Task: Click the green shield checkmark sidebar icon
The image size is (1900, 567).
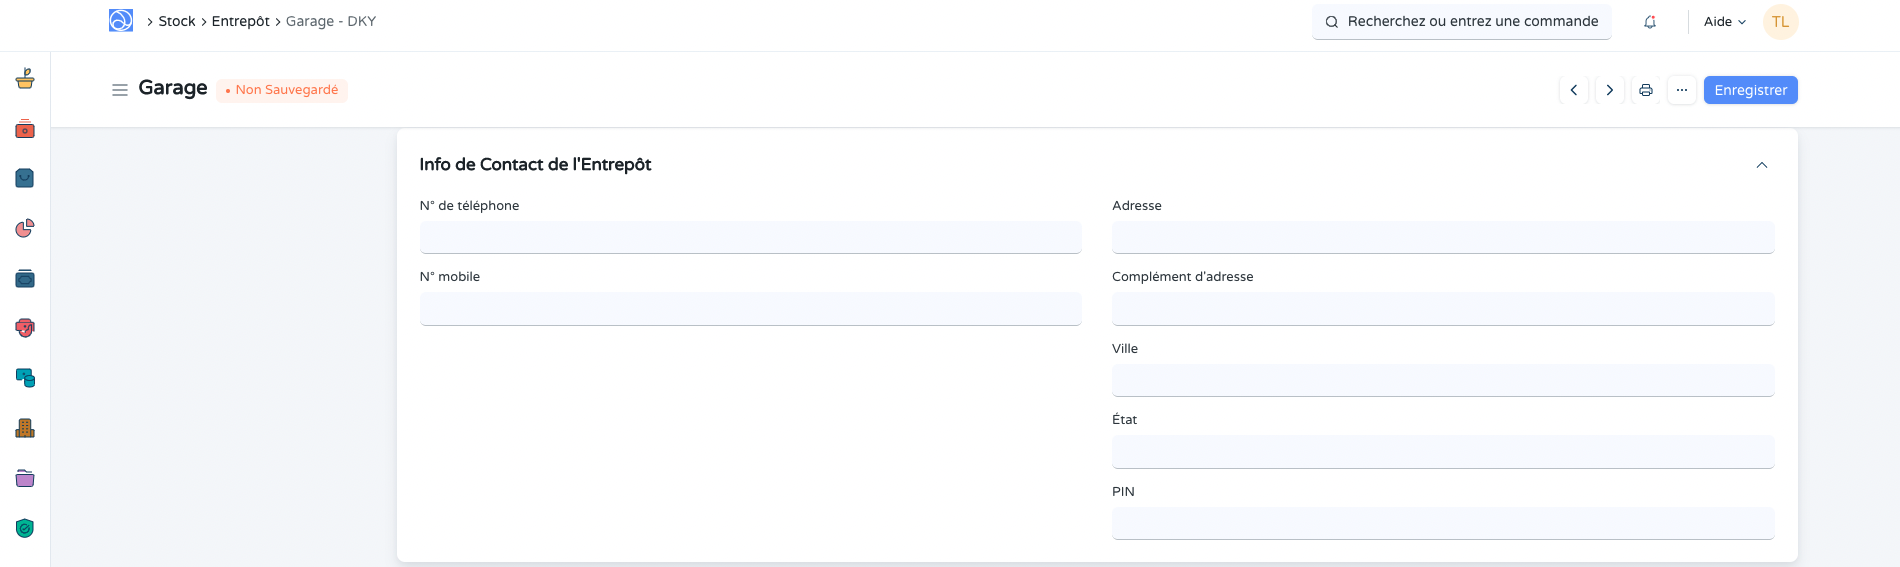Action: [25, 528]
